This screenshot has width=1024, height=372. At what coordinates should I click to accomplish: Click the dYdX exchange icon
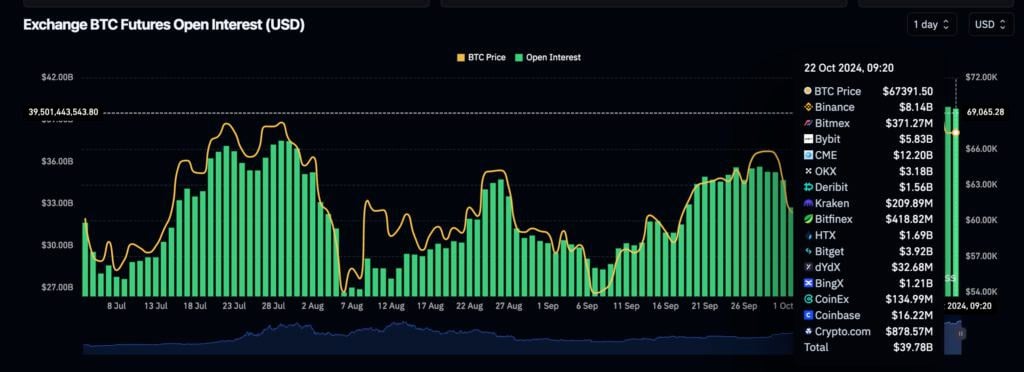point(808,267)
